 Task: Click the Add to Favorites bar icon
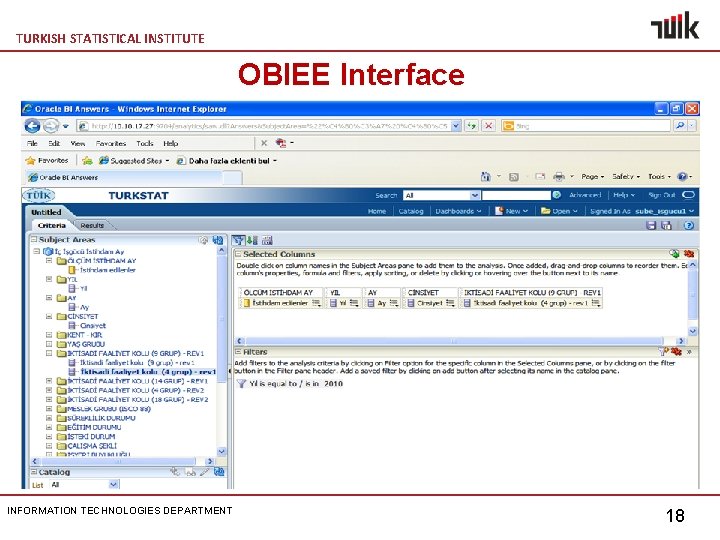[x=87, y=161]
